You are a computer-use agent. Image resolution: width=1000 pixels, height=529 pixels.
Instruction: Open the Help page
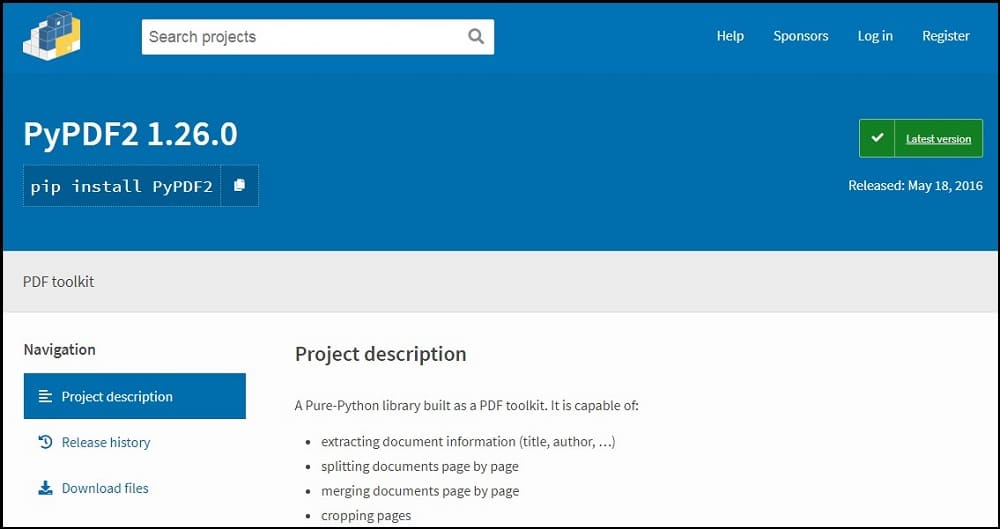[730, 36]
